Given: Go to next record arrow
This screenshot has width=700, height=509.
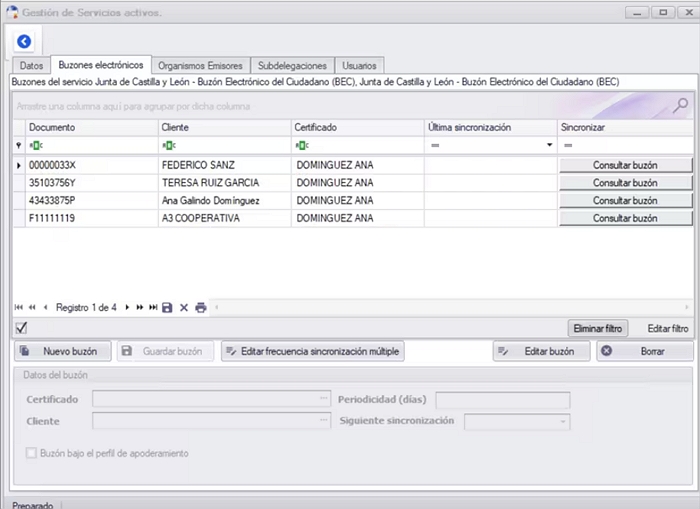Looking at the screenshot, I should pyautogui.click(x=127, y=307).
